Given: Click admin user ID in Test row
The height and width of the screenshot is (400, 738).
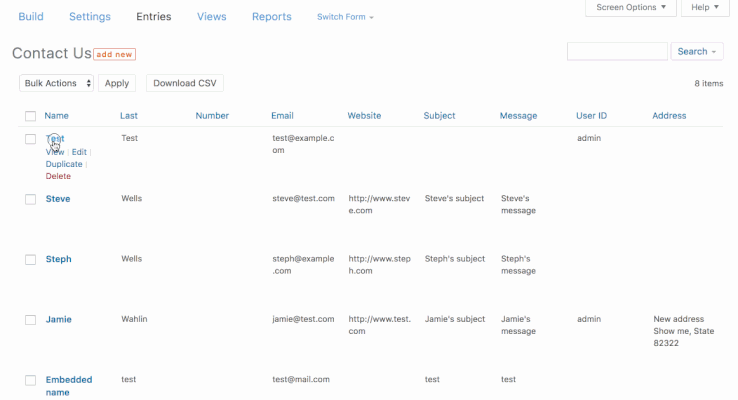Looking at the screenshot, I should (x=589, y=138).
